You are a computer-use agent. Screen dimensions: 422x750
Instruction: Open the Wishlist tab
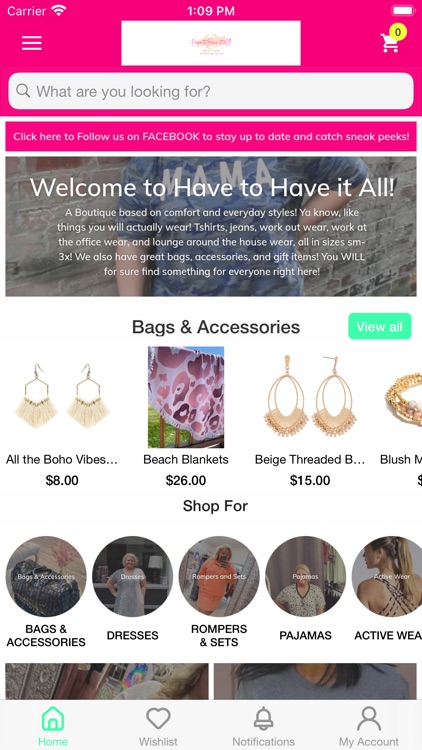(158, 726)
